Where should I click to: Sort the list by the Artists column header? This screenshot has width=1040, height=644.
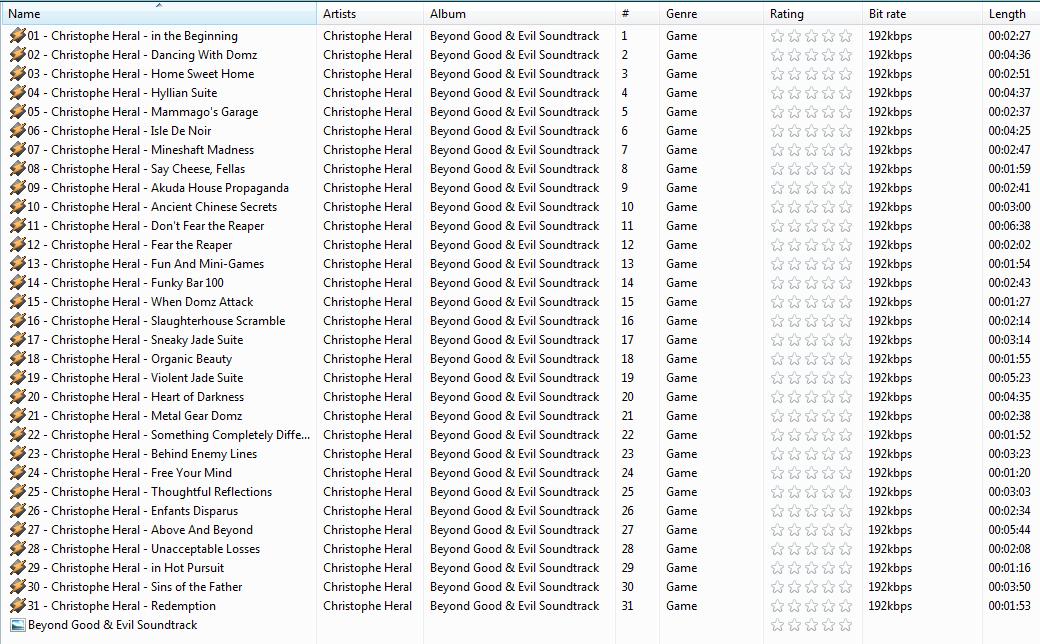(x=369, y=13)
